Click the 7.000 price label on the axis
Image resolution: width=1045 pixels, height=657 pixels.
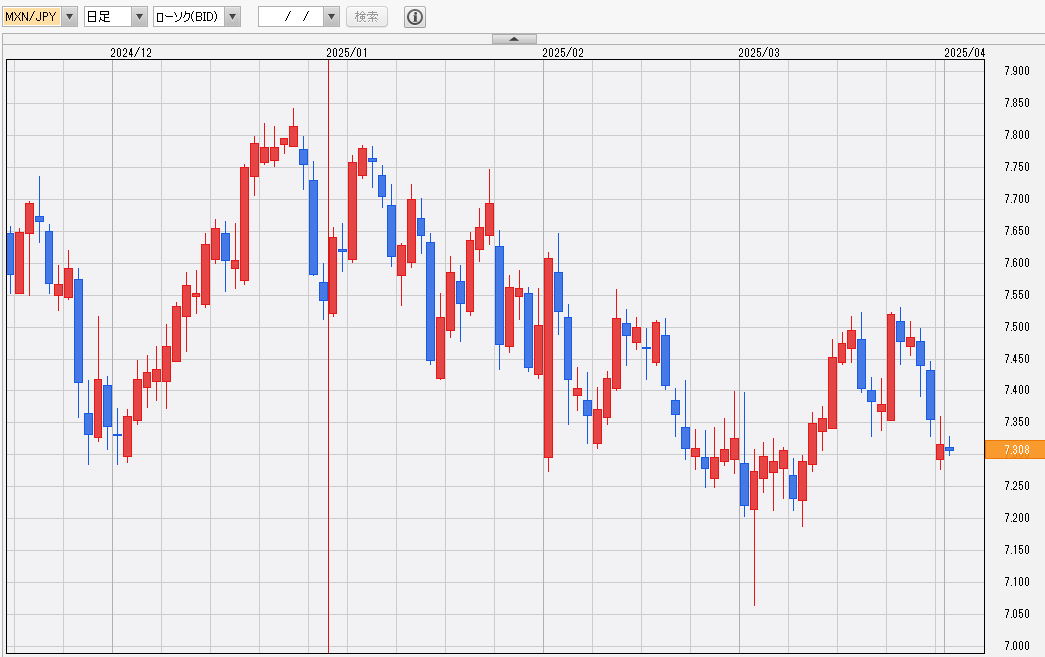pyautogui.click(x=1017, y=645)
